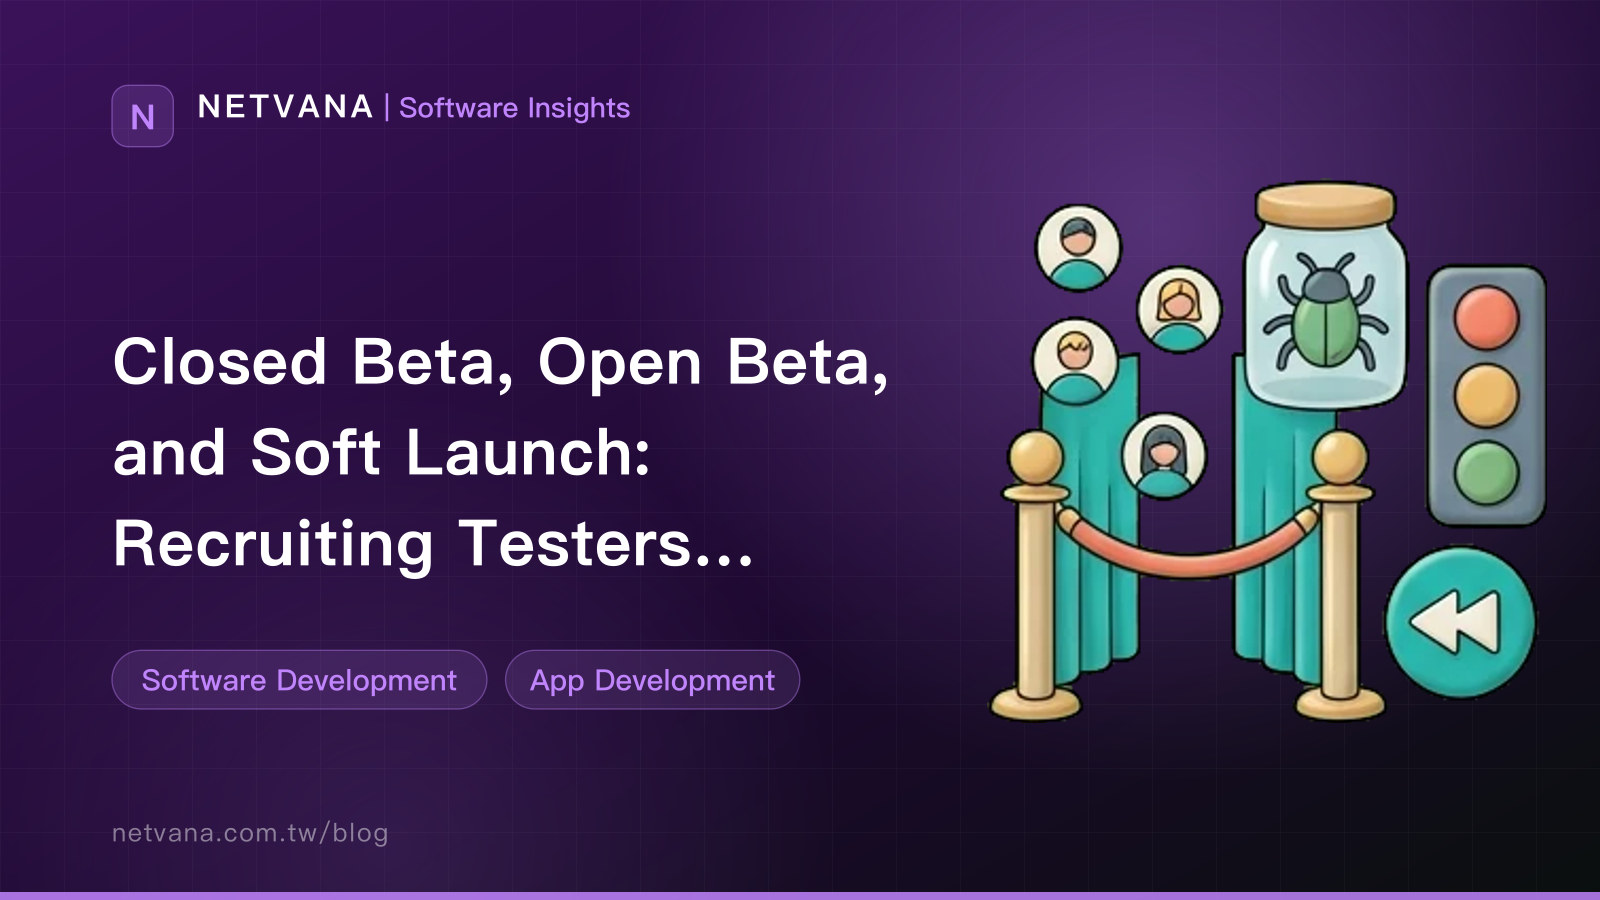Click the purple N logo icon
The height and width of the screenshot is (900, 1600).
tap(142, 116)
